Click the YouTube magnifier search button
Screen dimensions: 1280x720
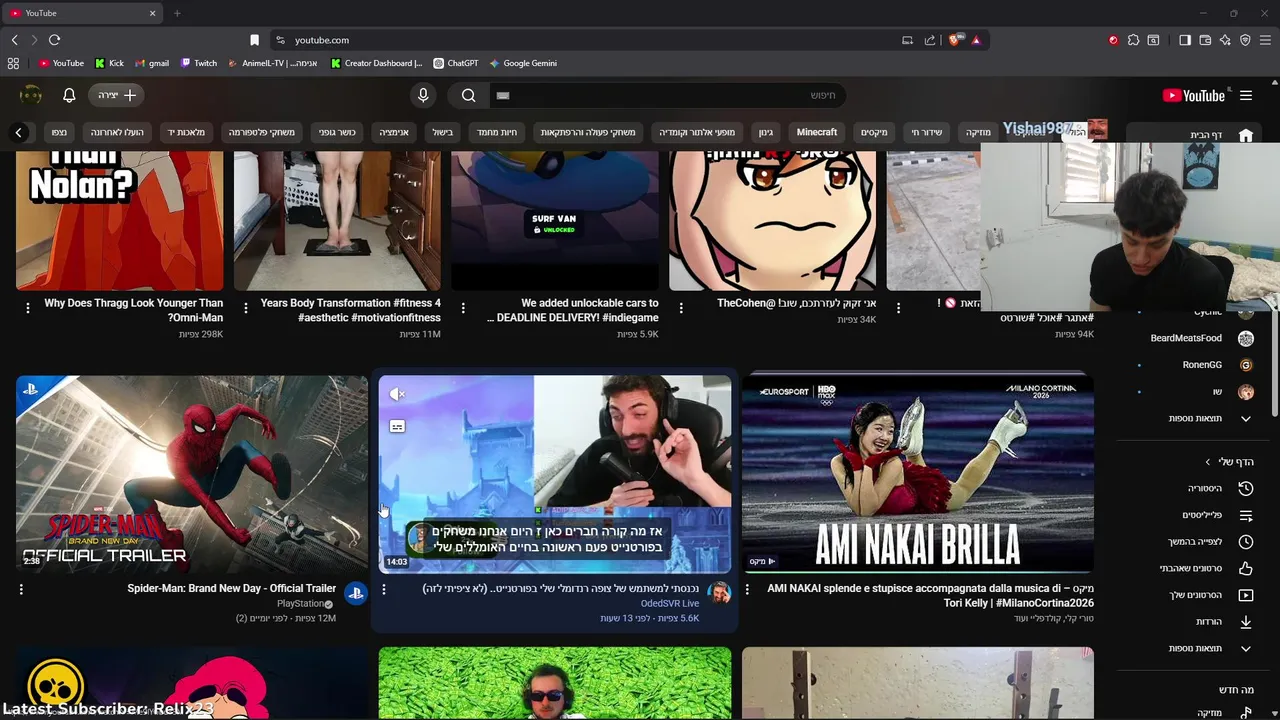469,95
